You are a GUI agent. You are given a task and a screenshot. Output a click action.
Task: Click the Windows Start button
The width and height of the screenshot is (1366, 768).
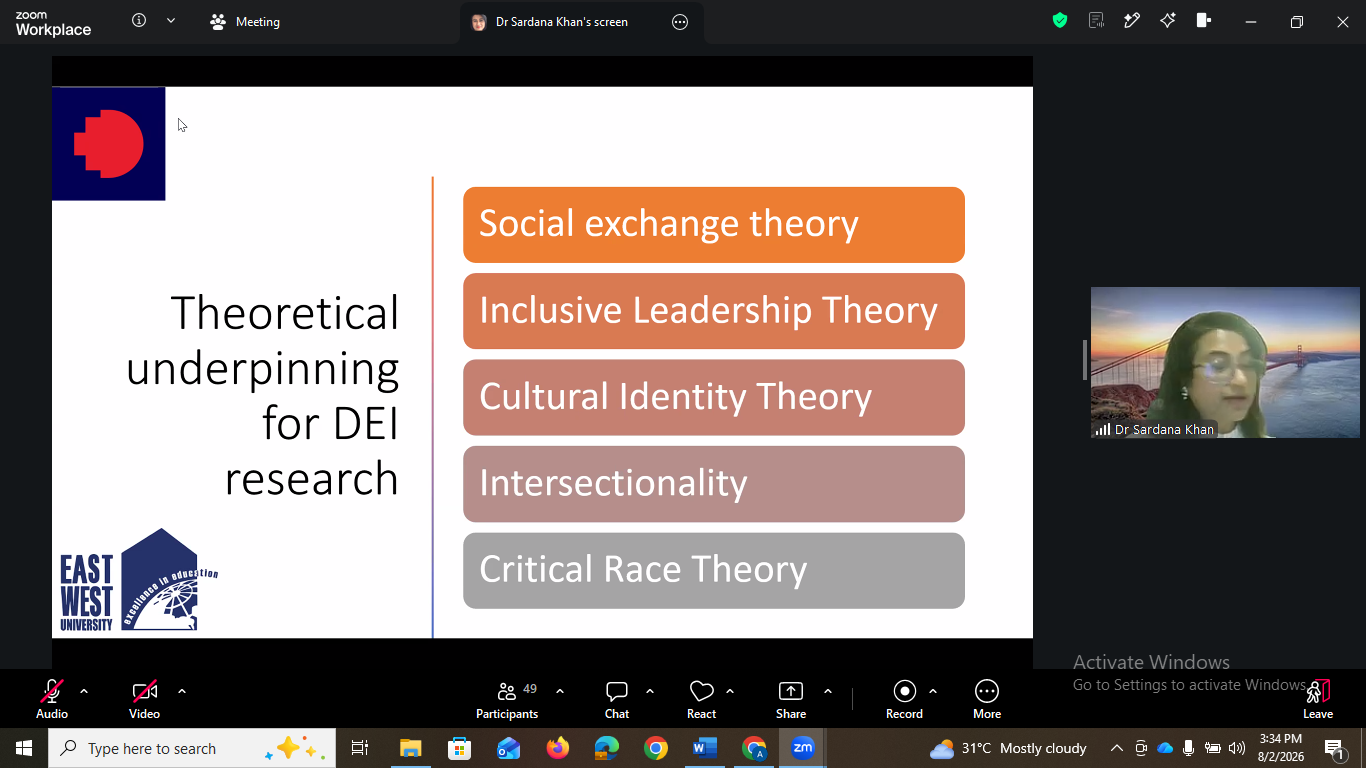click(24, 748)
